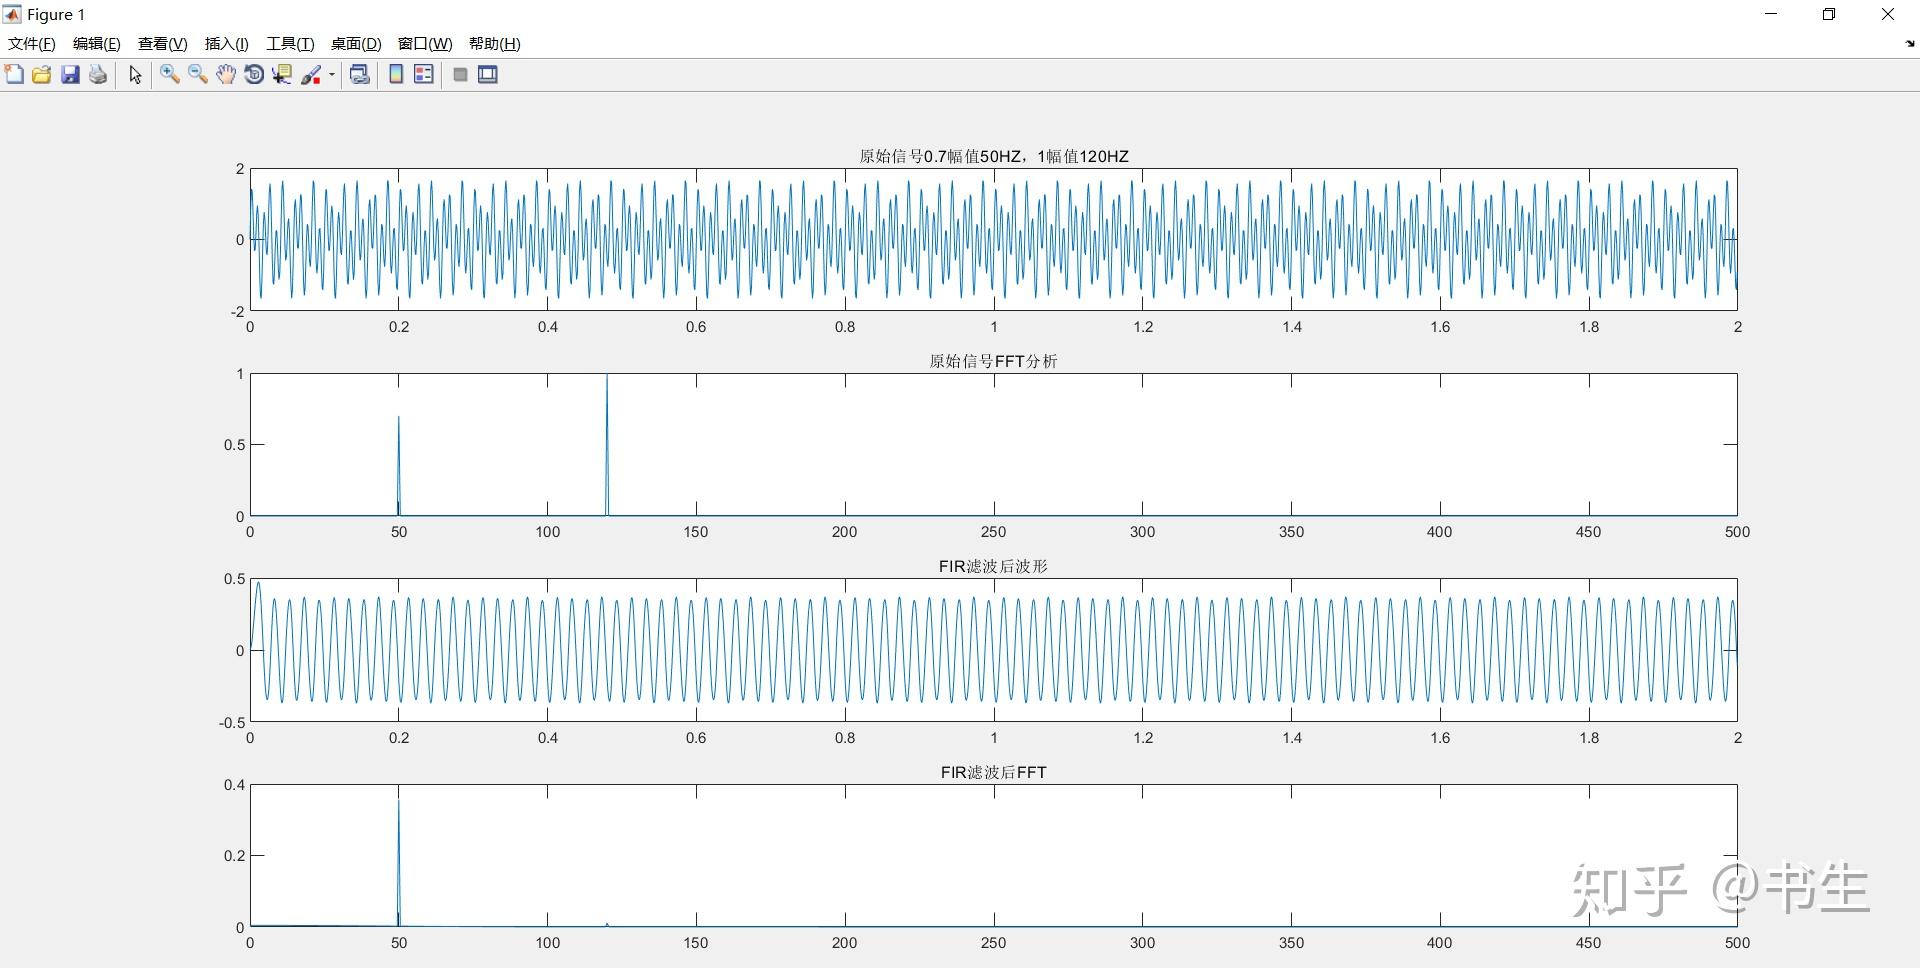1920x968 pixels.
Task: Enable the Rotate 3D tool
Action: point(254,74)
